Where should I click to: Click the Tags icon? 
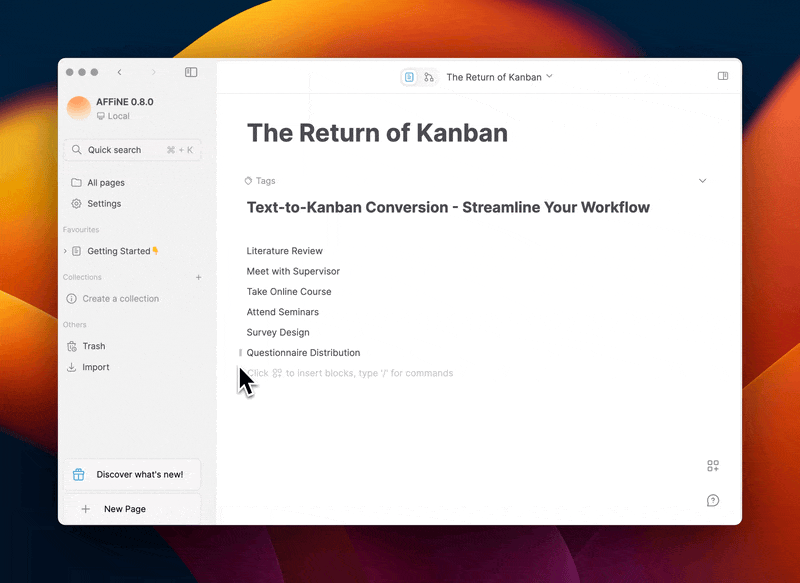248,181
